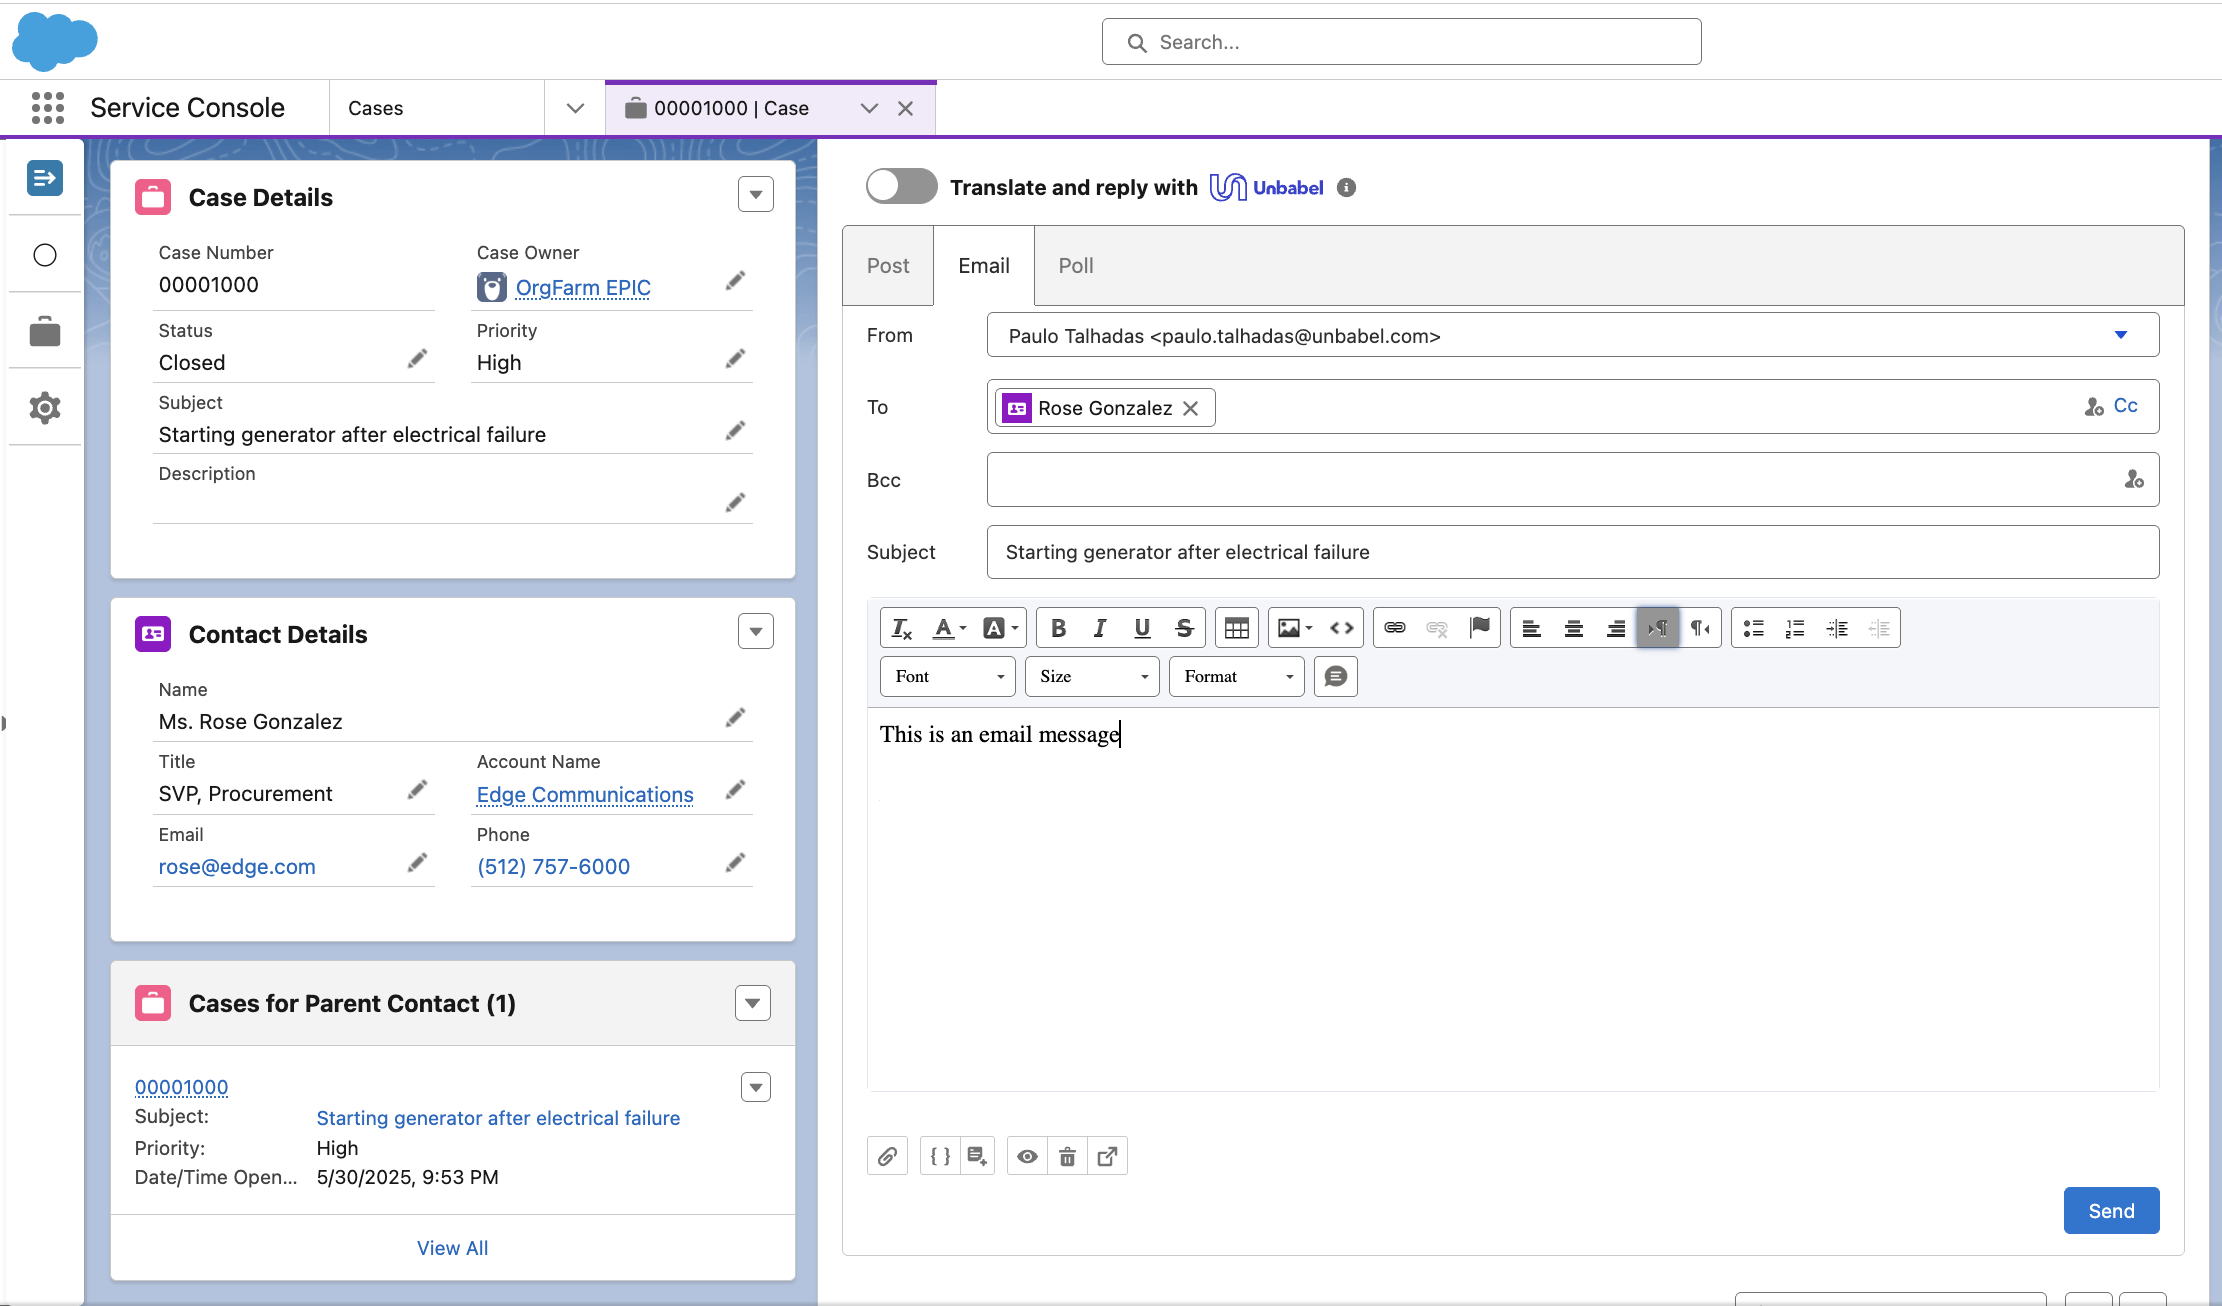Viewport: 2222px width, 1306px height.
Task: Click the remove formatting icon
Action: coord(901,628)
